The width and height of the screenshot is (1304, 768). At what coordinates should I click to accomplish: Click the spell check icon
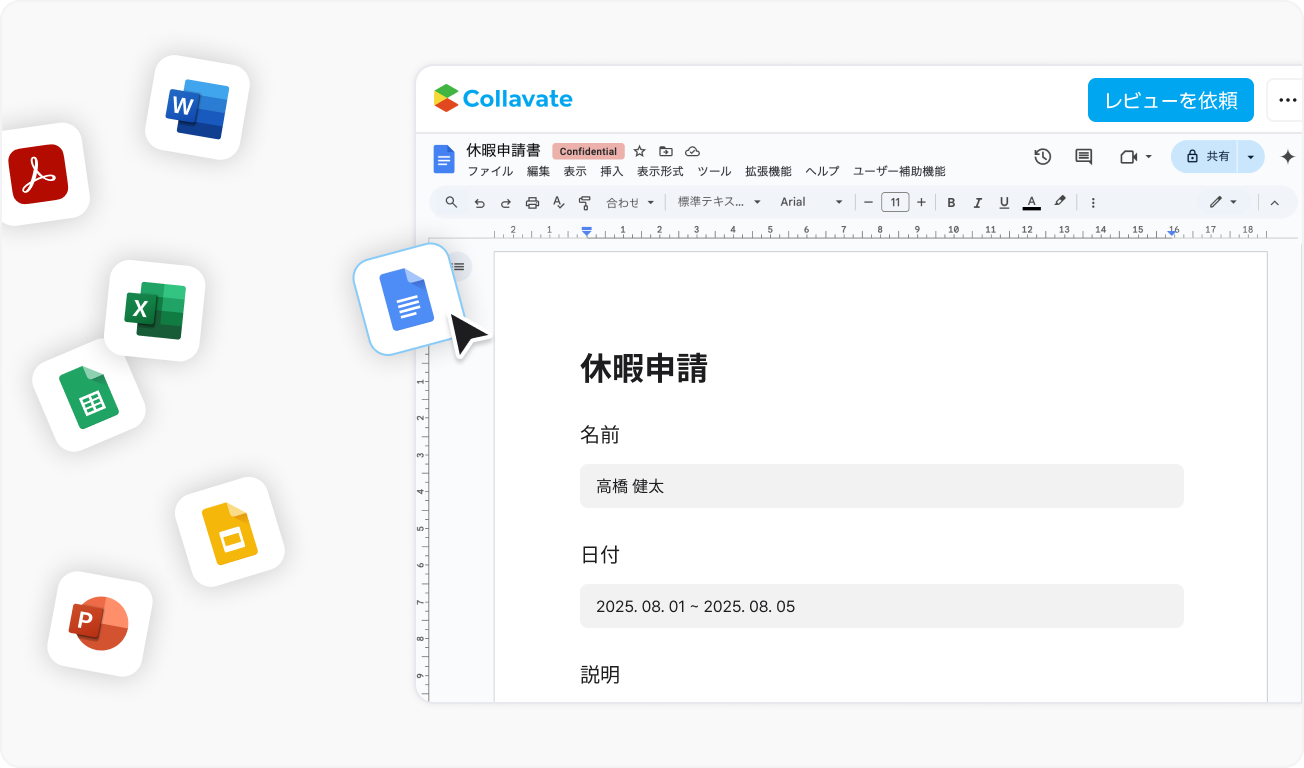(x=558, y=202)
